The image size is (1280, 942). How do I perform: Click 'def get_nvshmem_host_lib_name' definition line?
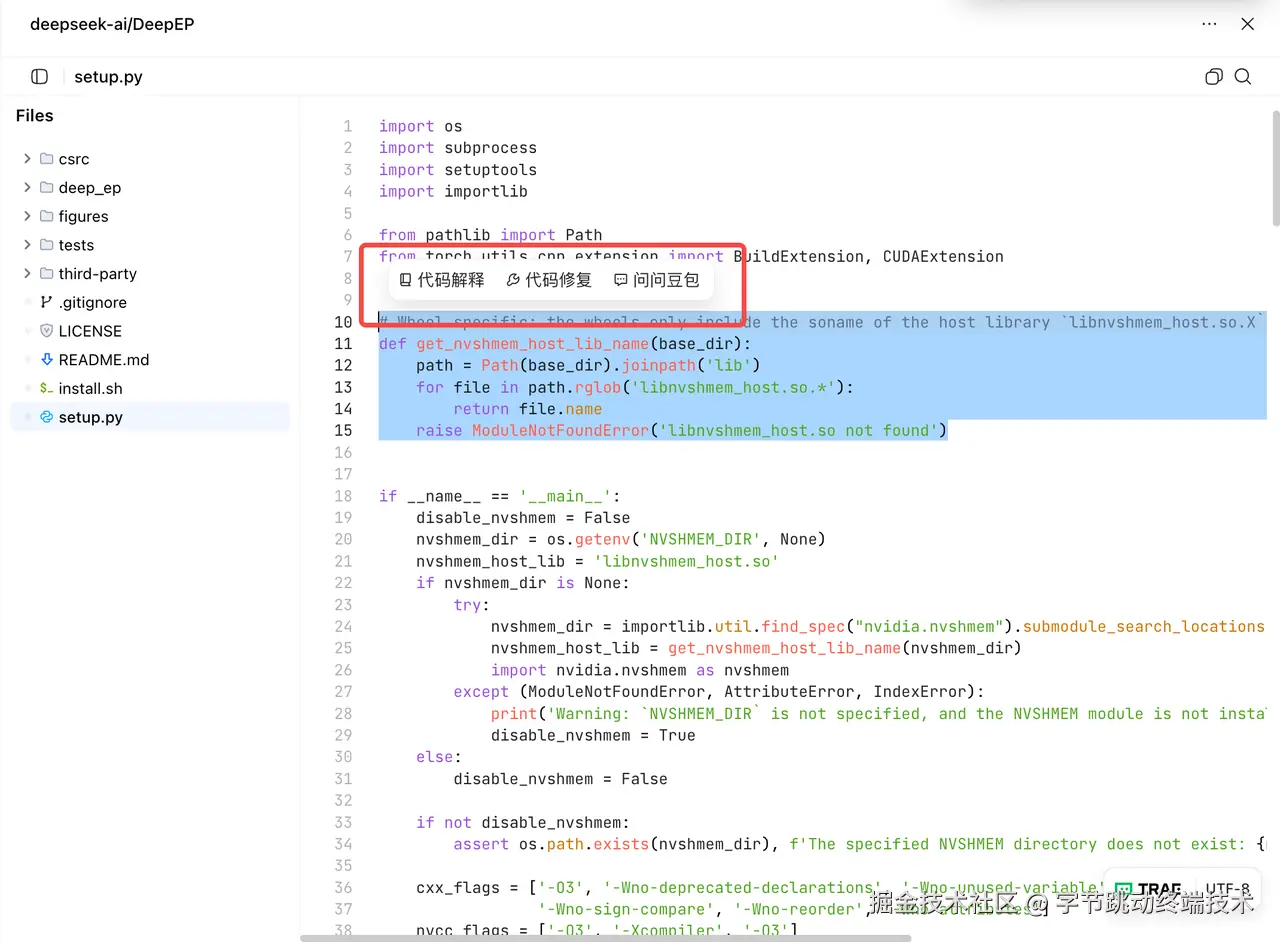[x=565, y=344]
